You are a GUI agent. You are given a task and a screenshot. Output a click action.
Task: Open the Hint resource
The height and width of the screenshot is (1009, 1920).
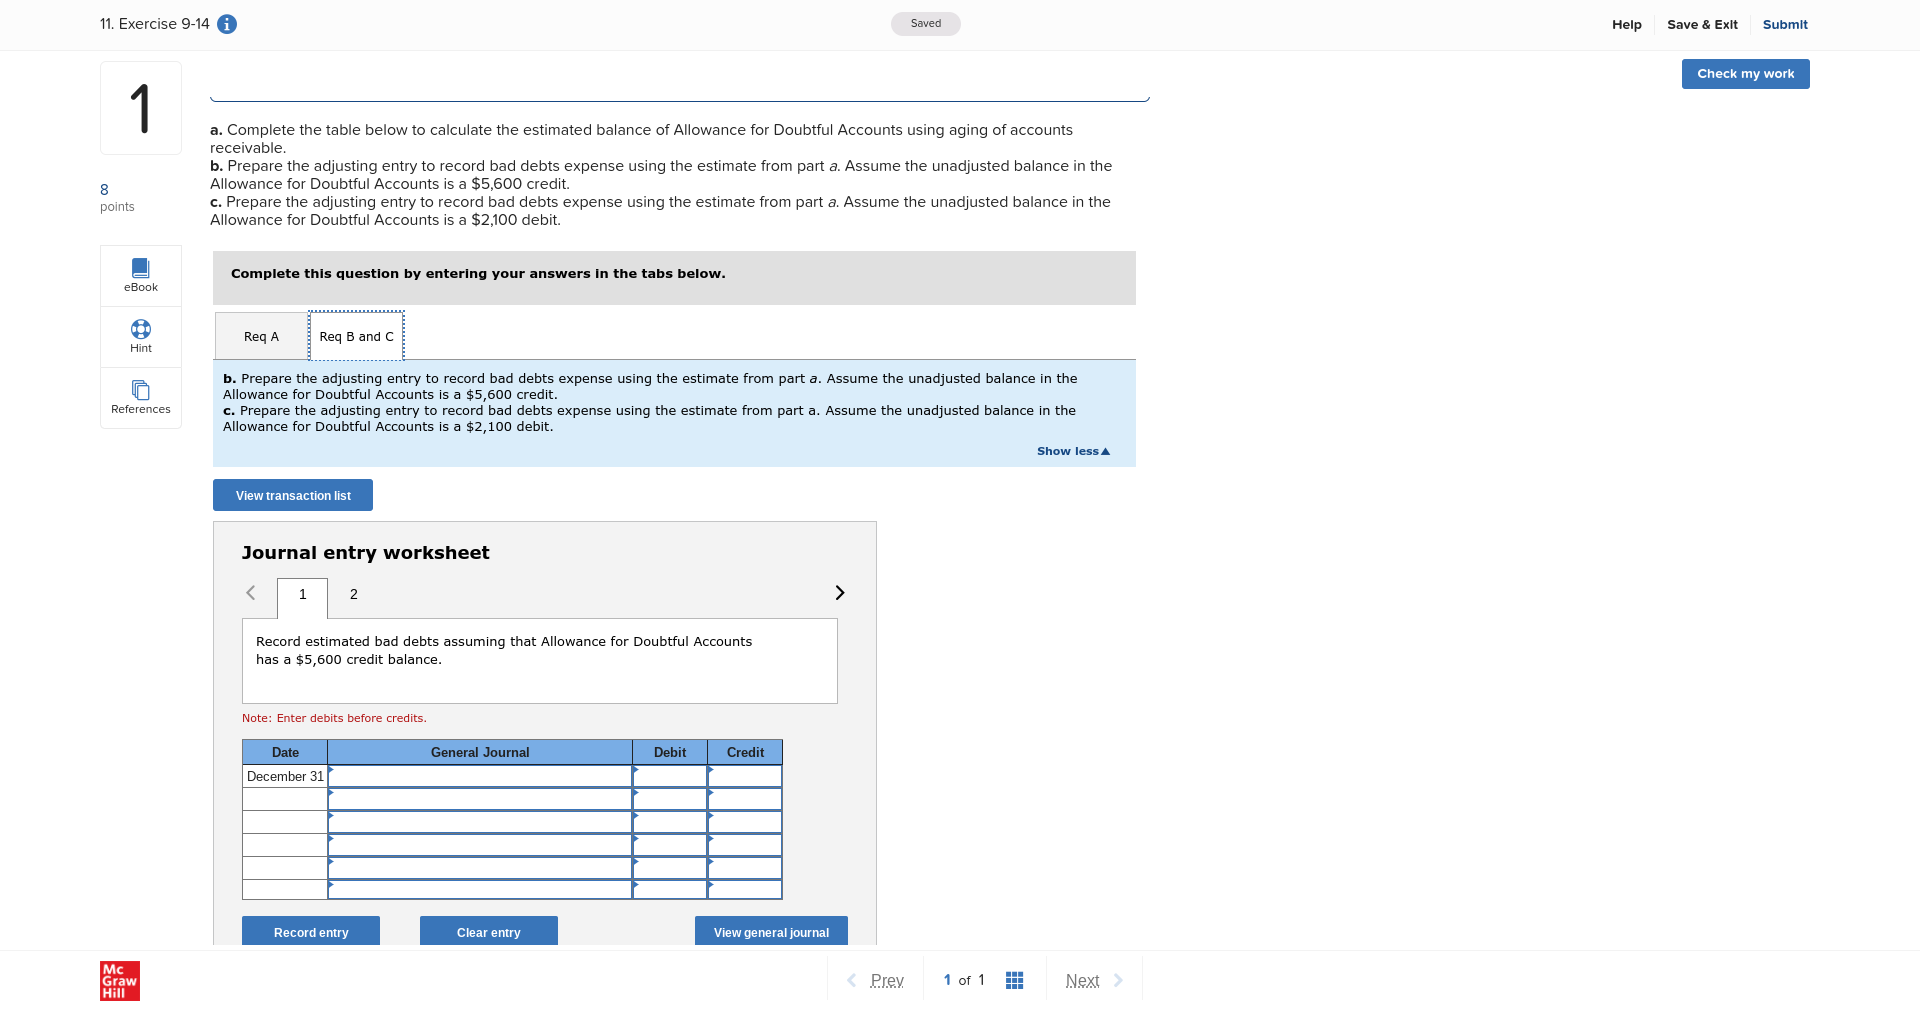140,336
